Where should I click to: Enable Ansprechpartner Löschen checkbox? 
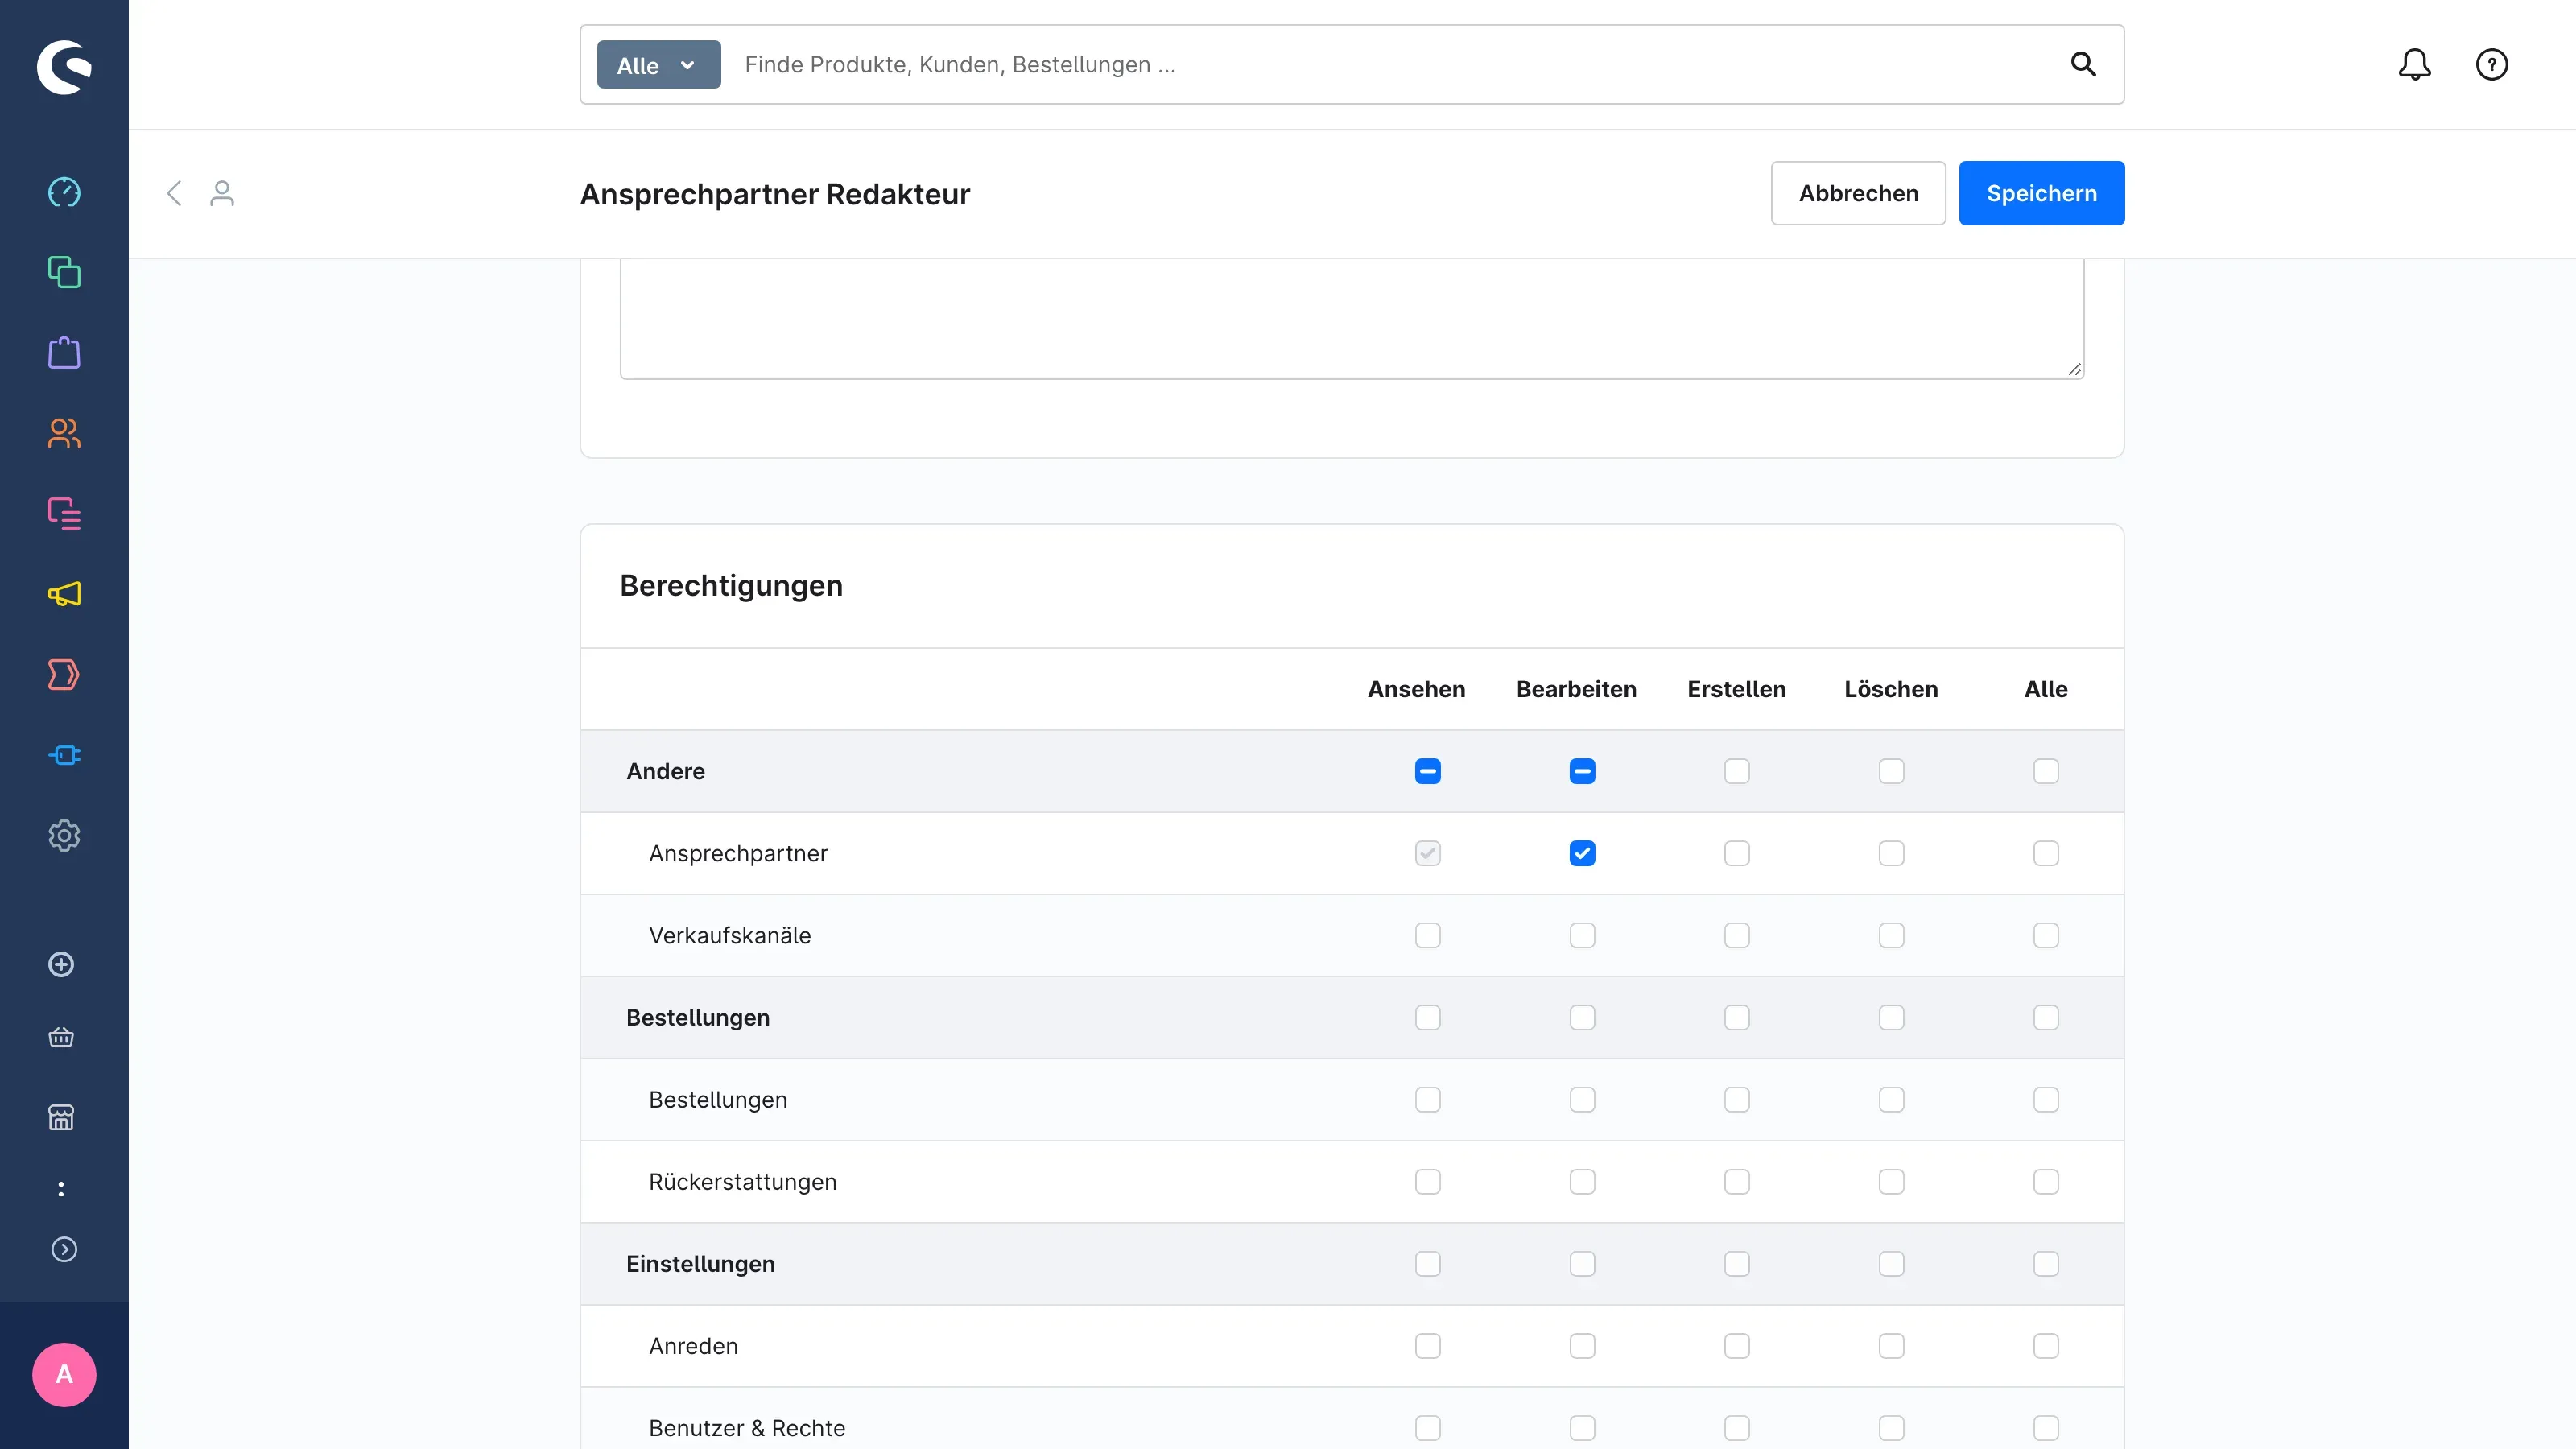click(1891, 853)
